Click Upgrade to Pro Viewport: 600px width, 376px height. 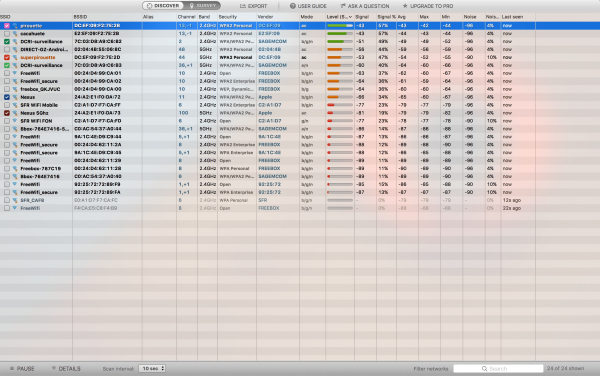point(427,6)
